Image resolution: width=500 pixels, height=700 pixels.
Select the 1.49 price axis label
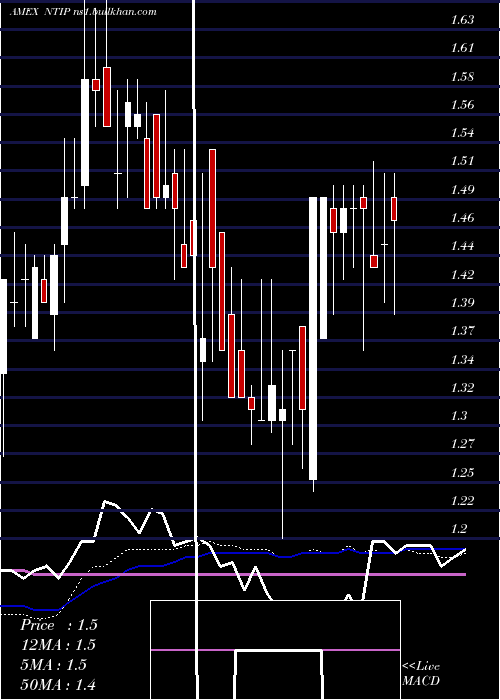462,189
